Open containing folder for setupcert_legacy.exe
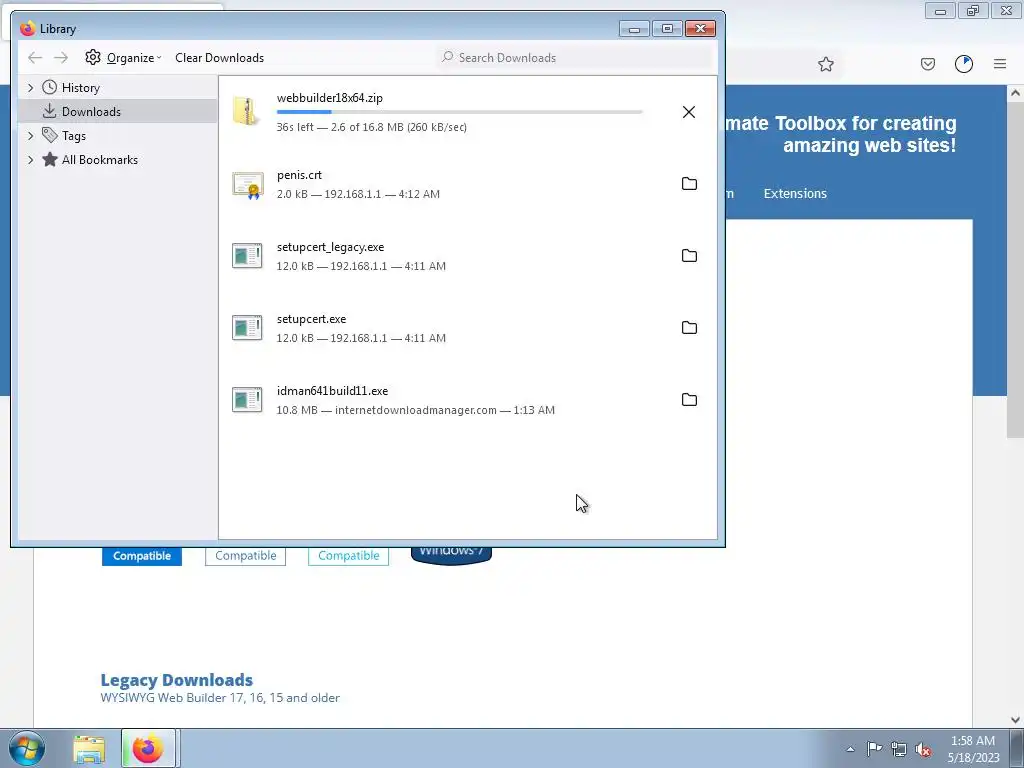Image resolution: width=1024 pixels, height=768 pixels. 689,255
